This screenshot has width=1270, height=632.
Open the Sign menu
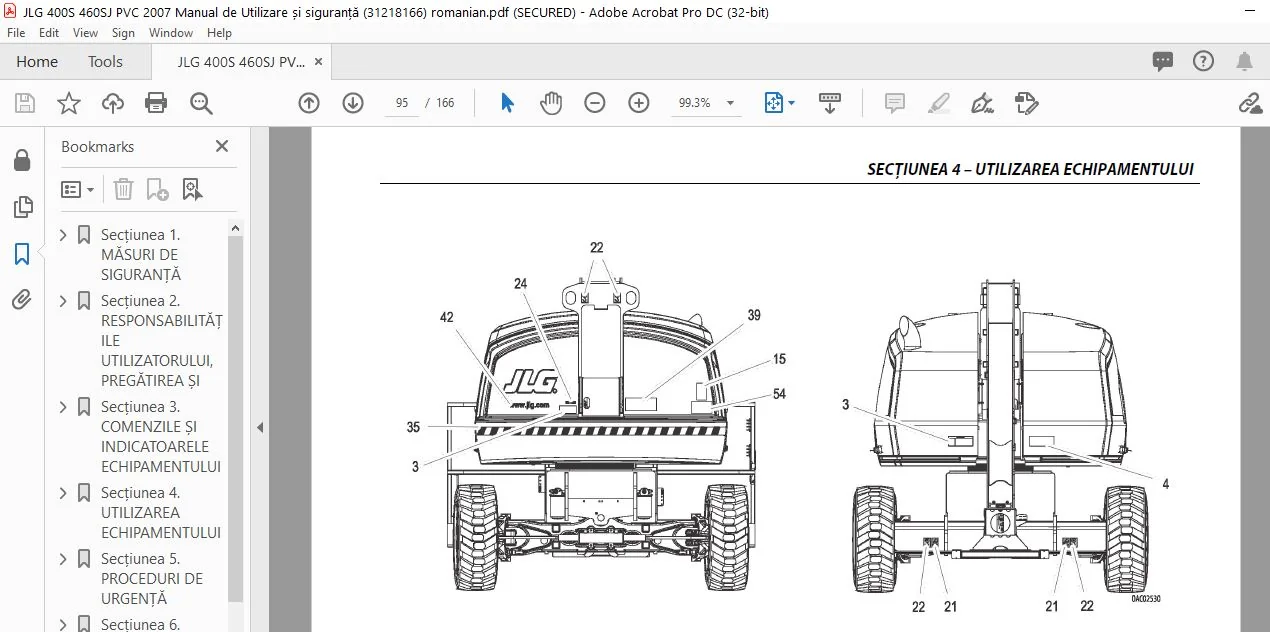coord(123,33)
